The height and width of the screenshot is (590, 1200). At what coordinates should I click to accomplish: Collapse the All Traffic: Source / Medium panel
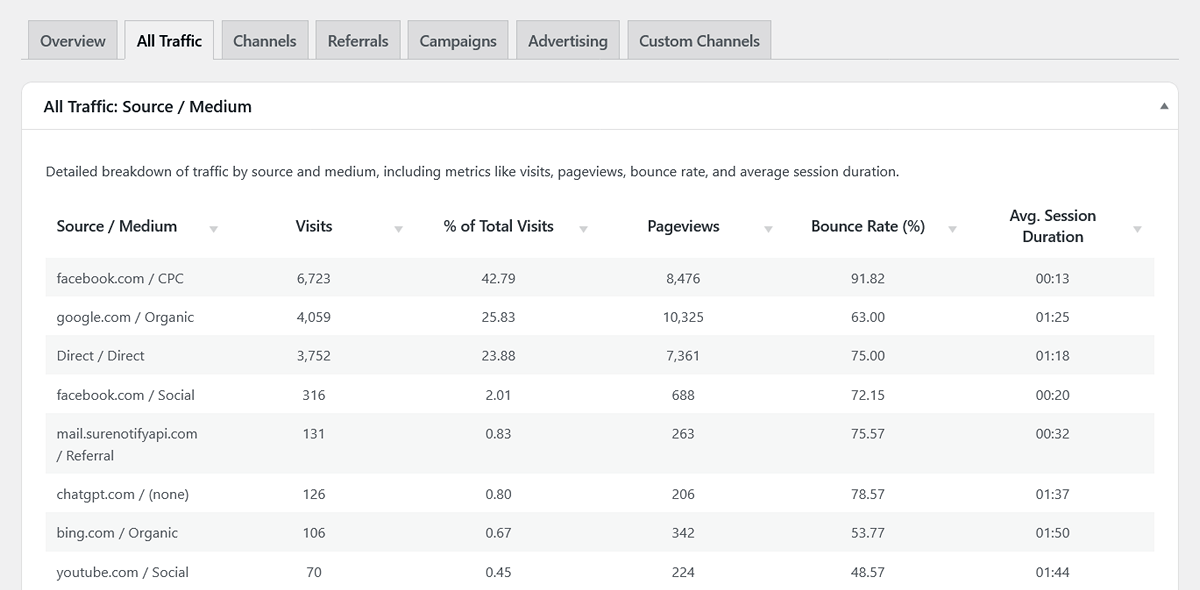point(1163,103)
